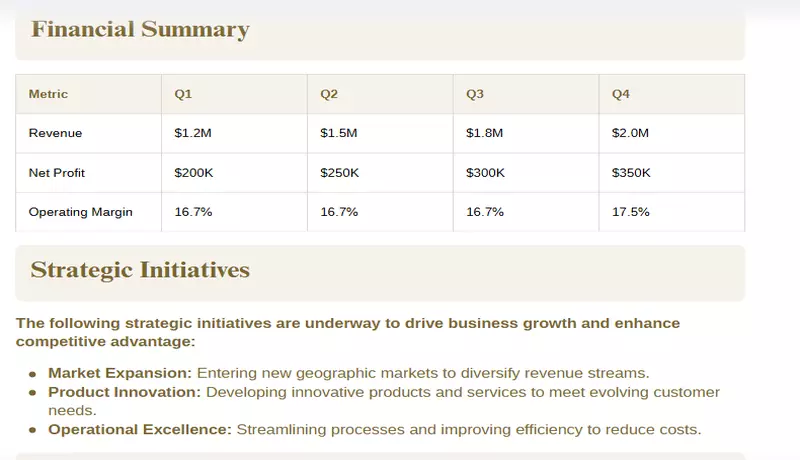Viewport: 800px width, 460px height.
Task: Click the Q2 net profit value $250K
Action: tap(339, 173)
